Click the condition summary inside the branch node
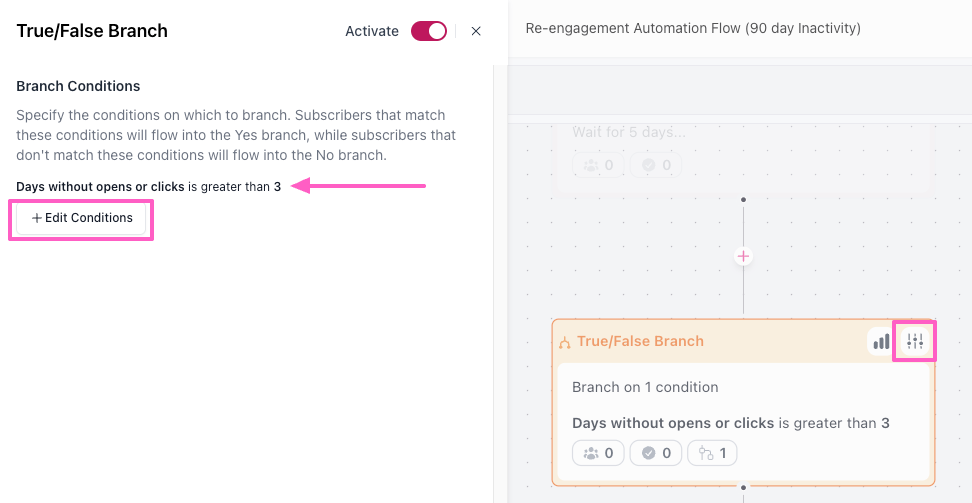 tap(731, 424)
